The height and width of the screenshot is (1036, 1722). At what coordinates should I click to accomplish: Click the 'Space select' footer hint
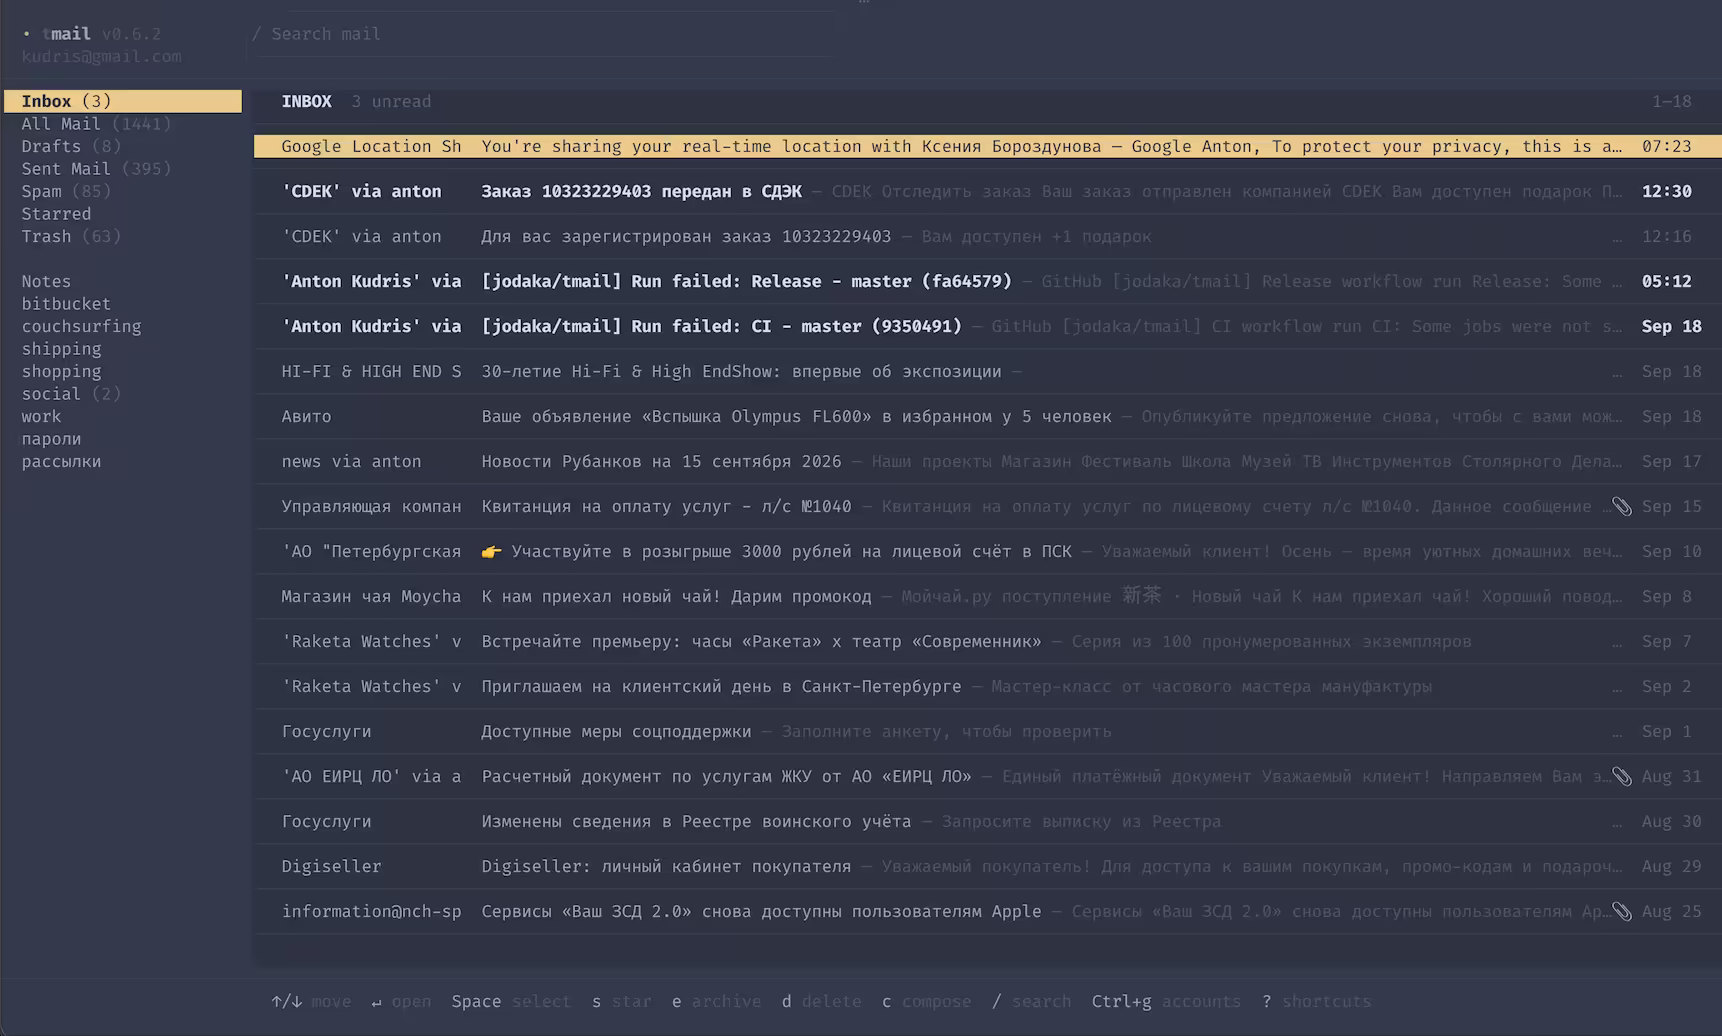coord(511,1001)
